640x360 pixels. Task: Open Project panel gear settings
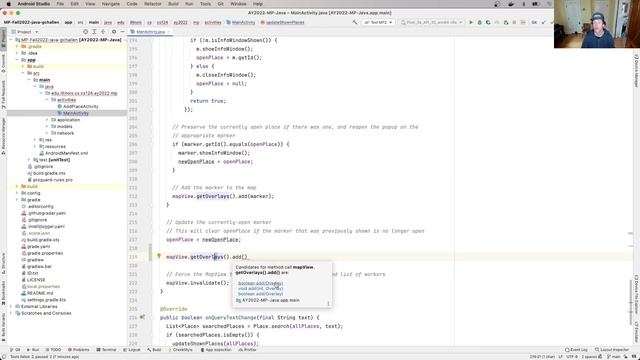(114, 32)
